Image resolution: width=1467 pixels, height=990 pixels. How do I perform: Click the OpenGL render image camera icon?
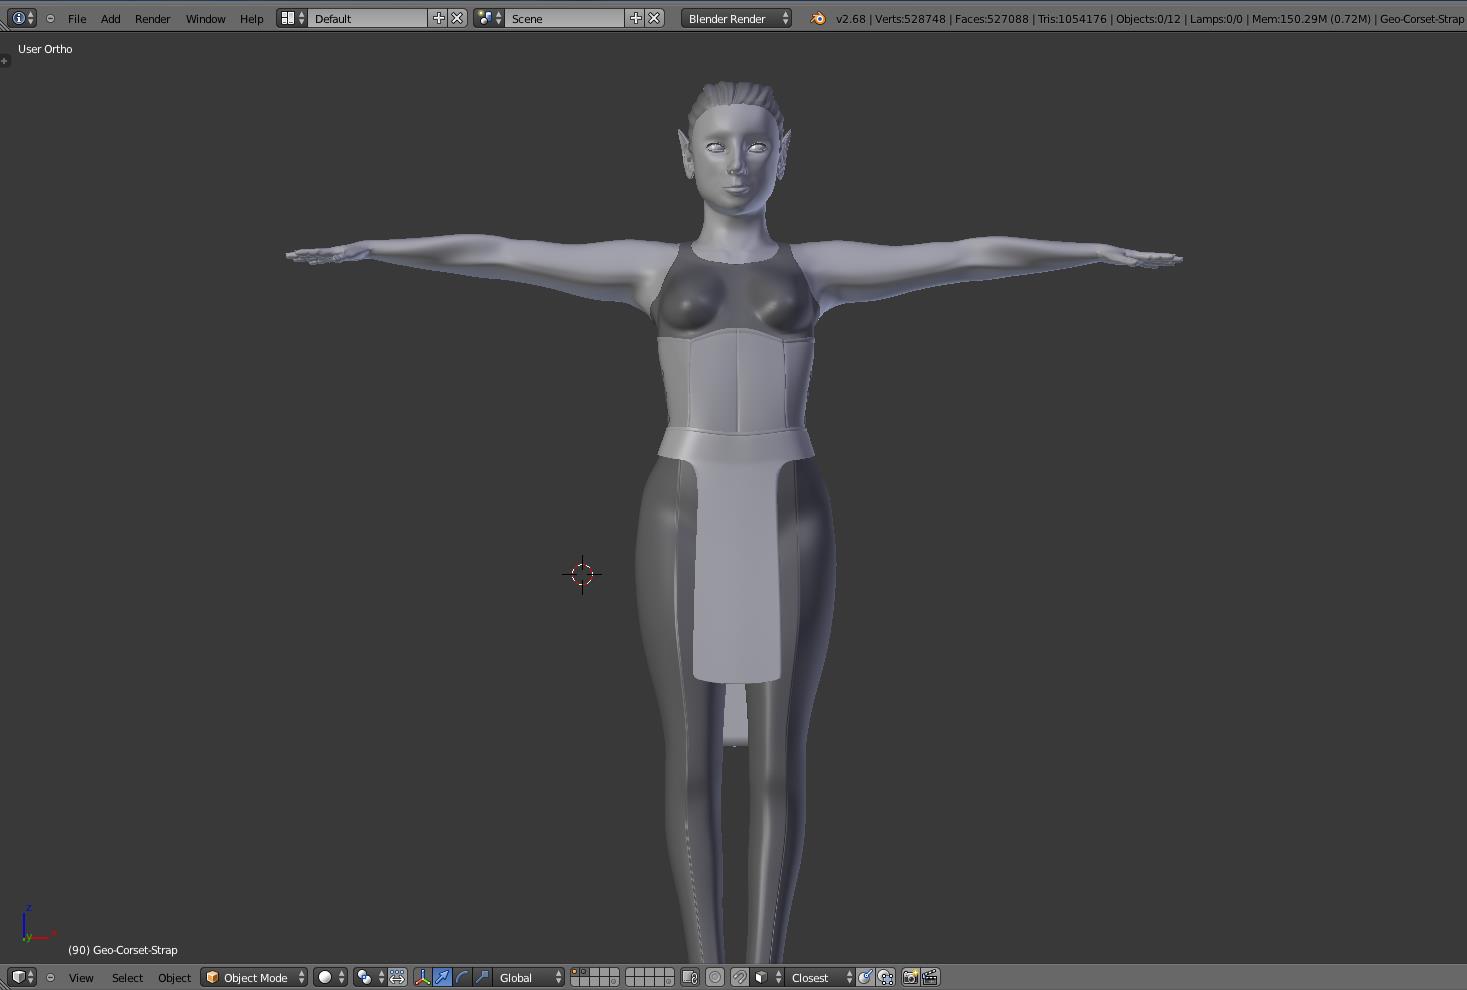[x=910, y=977]
